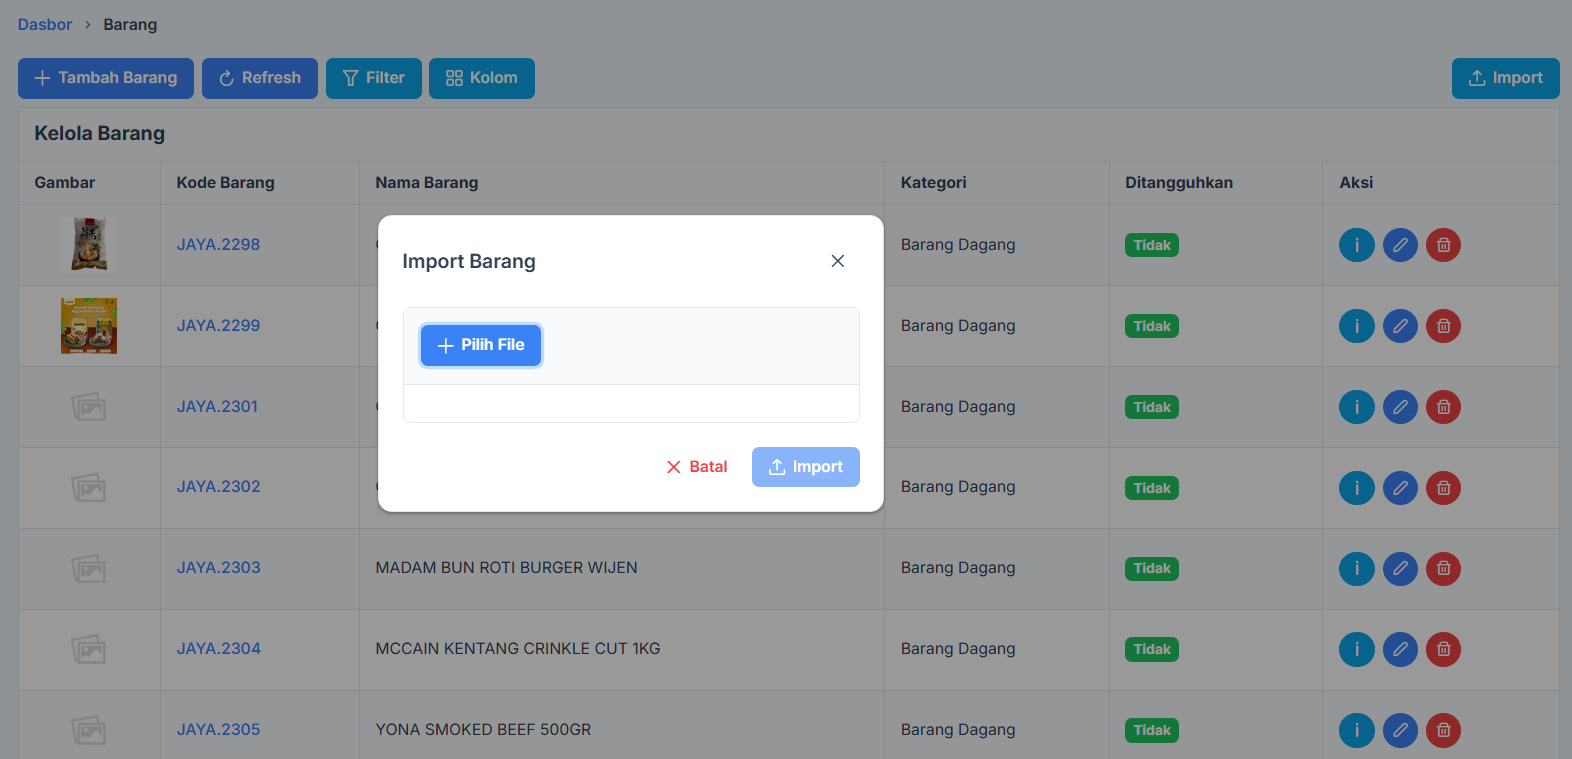
Task: Click the Kode Barang column header
Action: coord(225,183)
